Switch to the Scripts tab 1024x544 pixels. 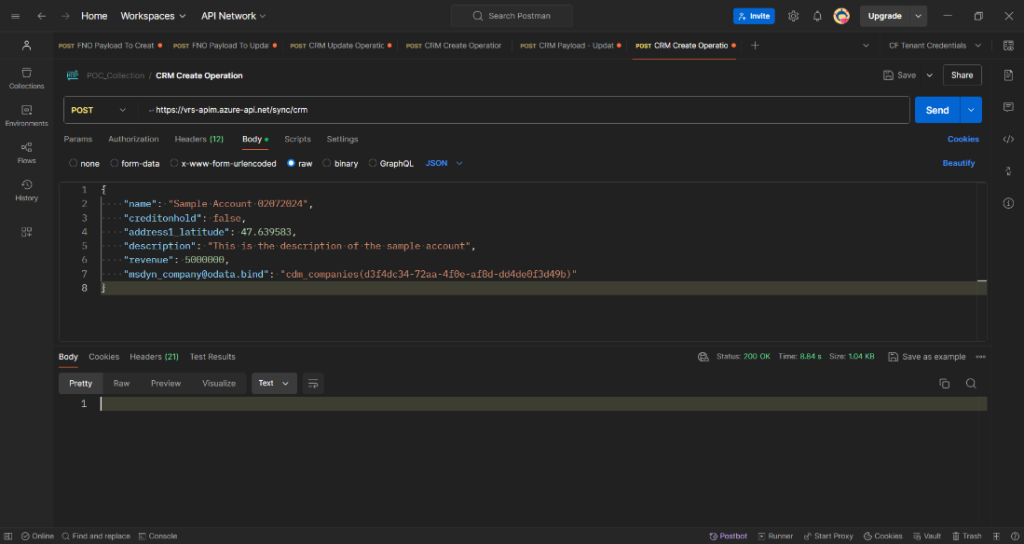[x=297, y=139]
